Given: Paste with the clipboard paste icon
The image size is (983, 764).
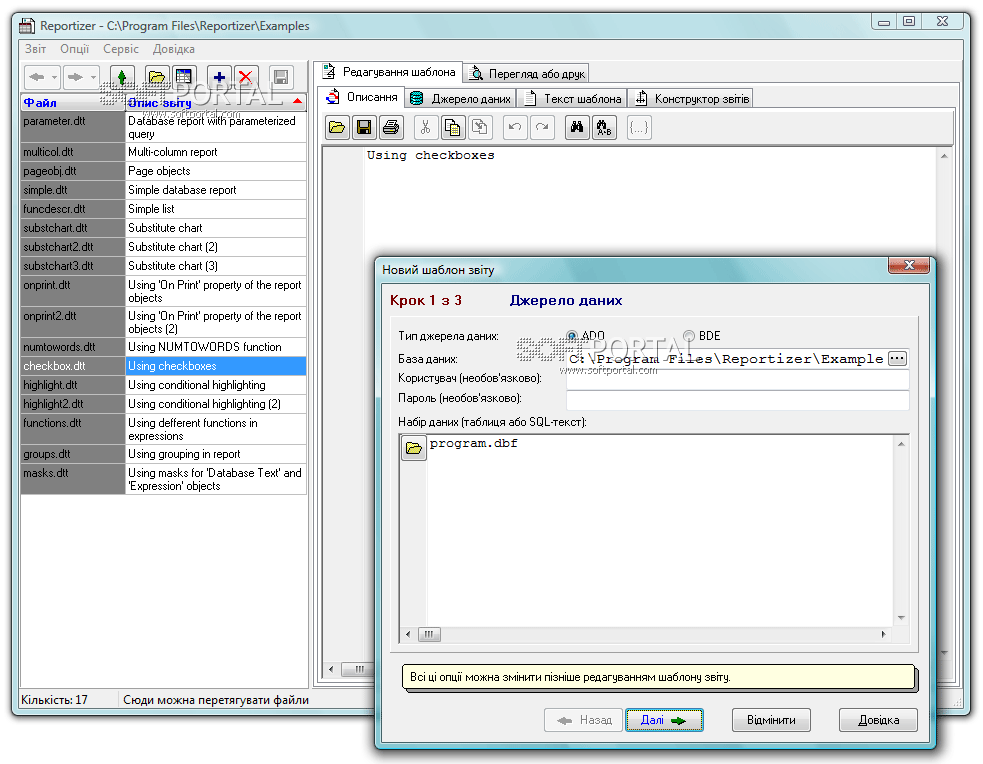Looking at the screenshot, I should (x=480, y=128).
